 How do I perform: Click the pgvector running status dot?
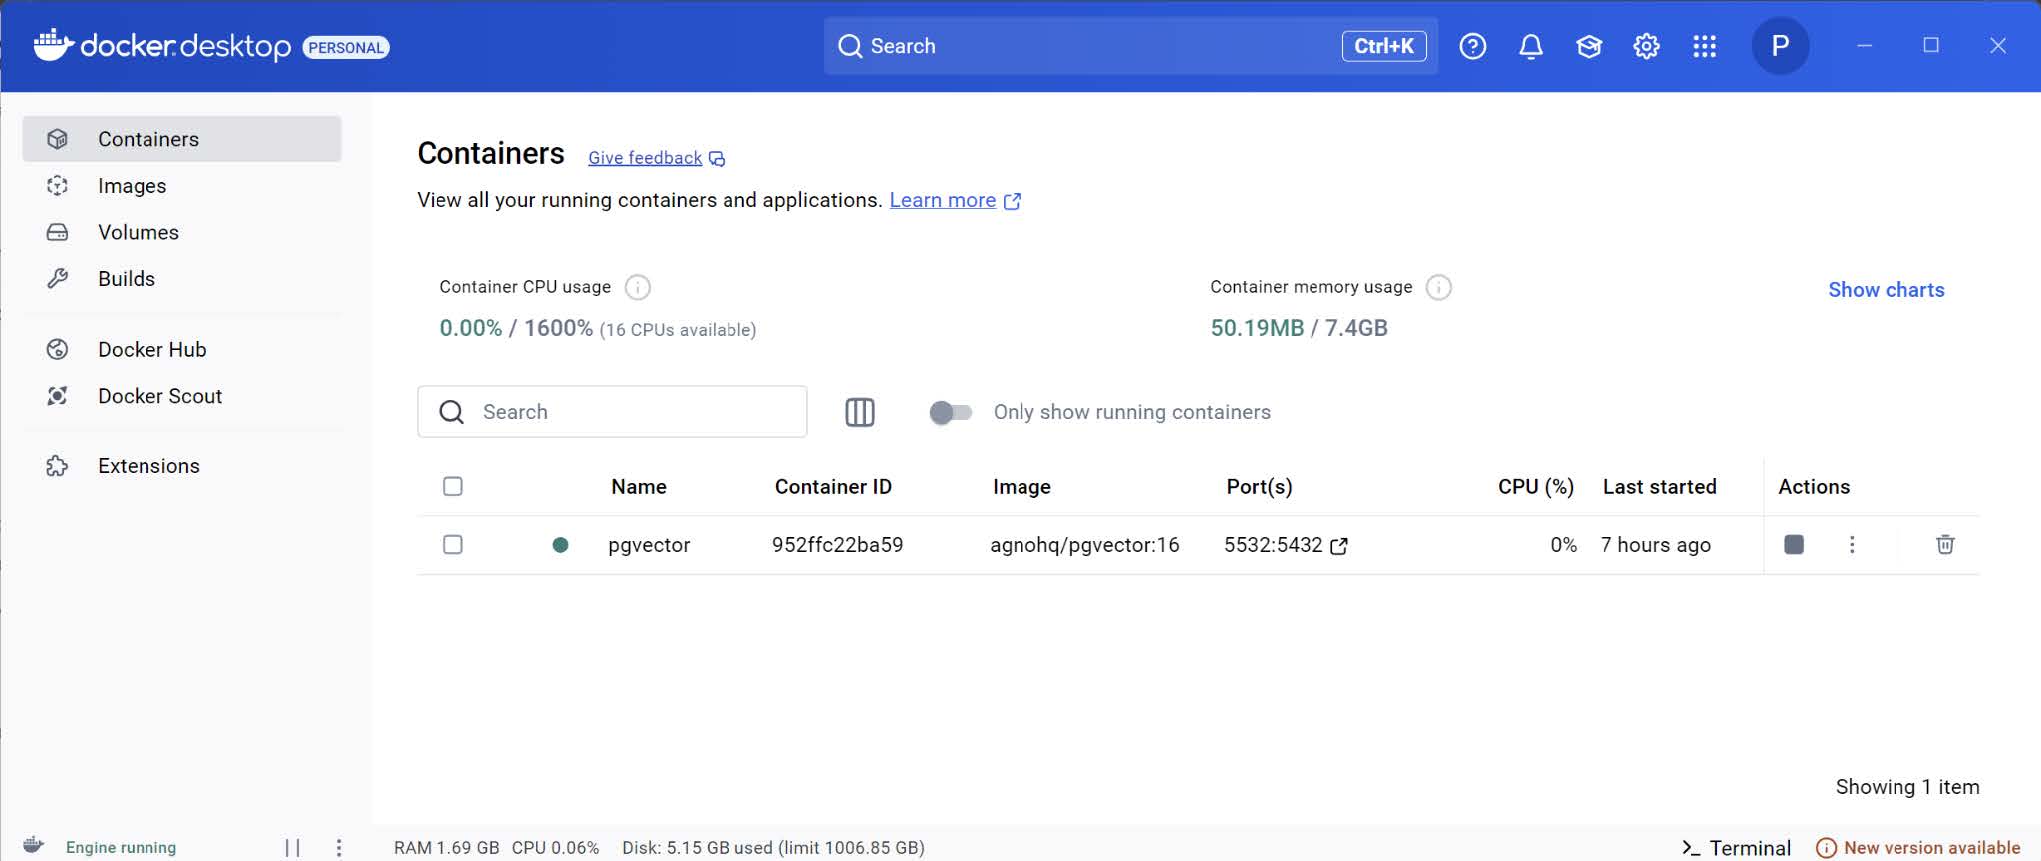(560, 545)
